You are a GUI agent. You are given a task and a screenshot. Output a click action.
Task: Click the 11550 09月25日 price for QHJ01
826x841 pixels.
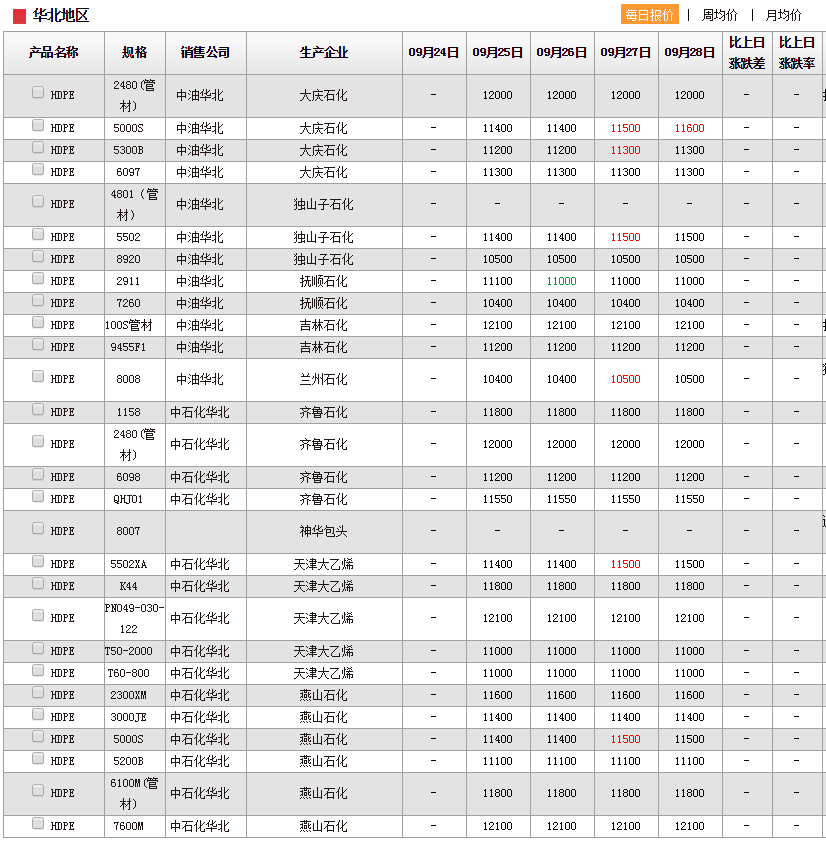click(498, 499)
